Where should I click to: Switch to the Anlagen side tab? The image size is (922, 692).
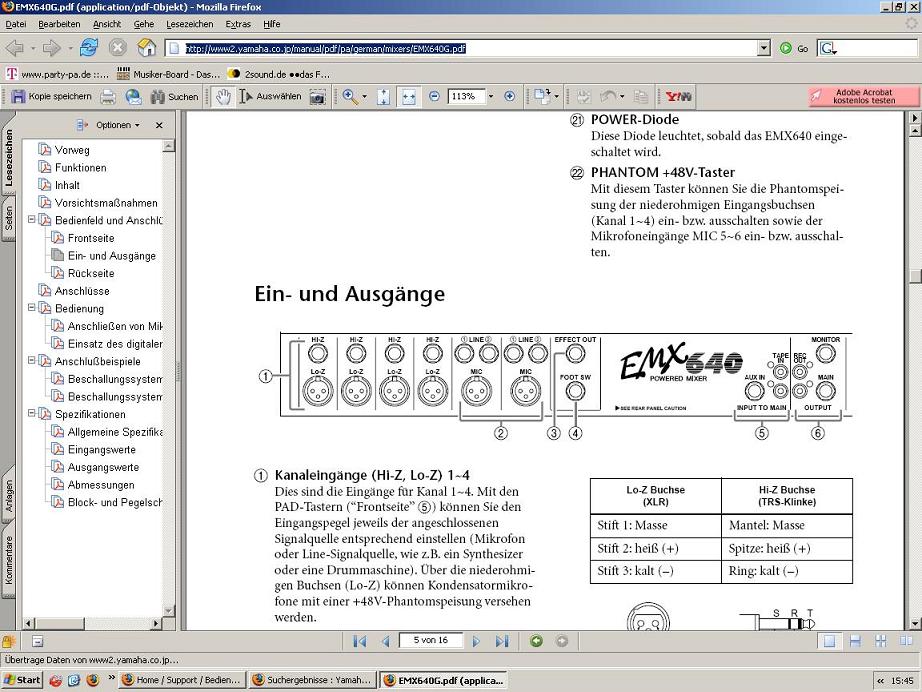8,496
